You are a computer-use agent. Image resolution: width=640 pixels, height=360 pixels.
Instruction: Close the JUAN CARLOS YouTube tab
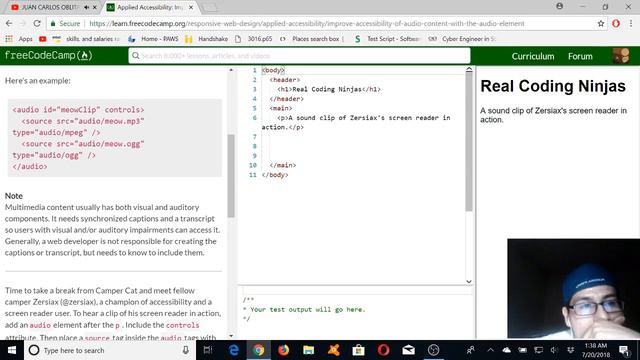95,7
